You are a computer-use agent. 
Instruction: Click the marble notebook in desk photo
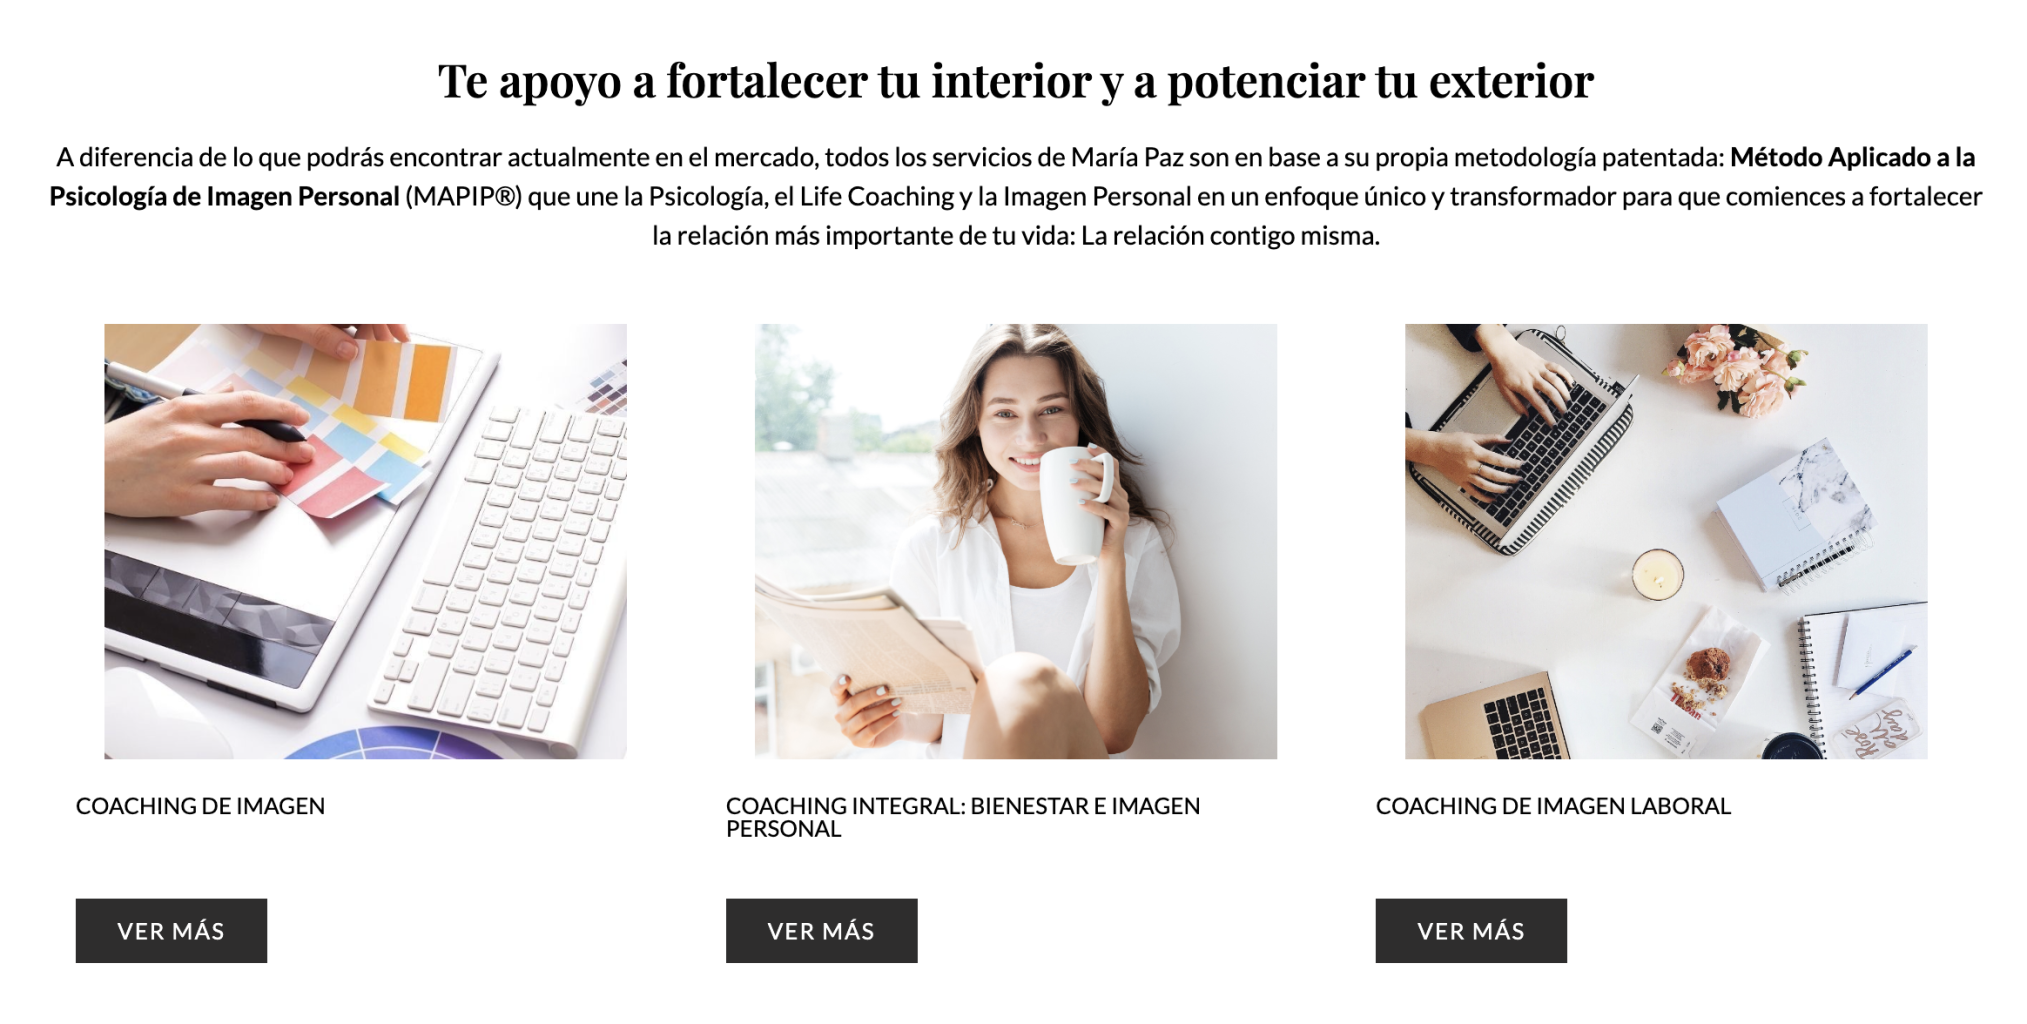coord(1794,514)
